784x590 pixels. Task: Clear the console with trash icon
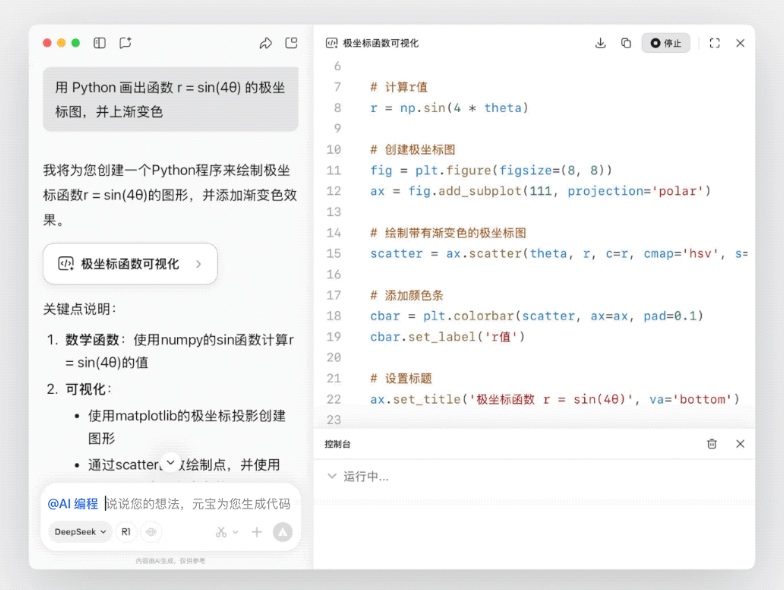pos(712,443)
